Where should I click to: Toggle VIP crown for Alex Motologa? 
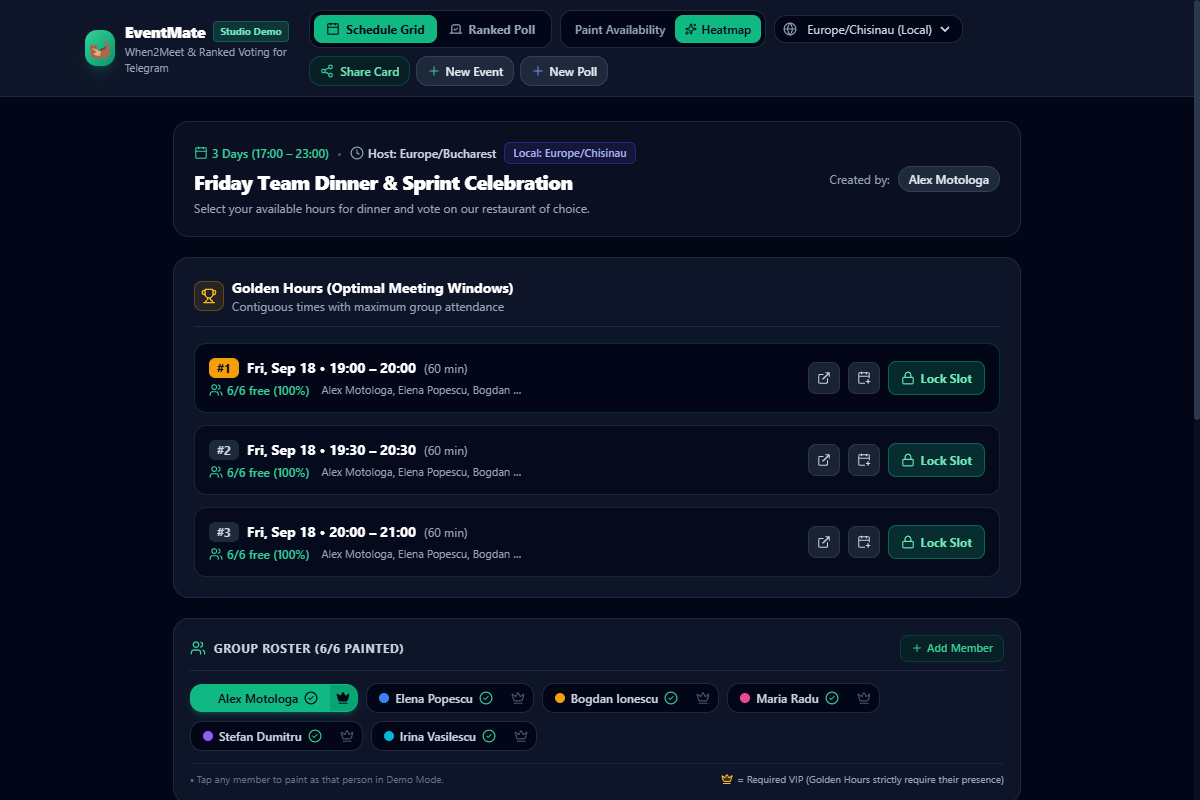point(343,698)
